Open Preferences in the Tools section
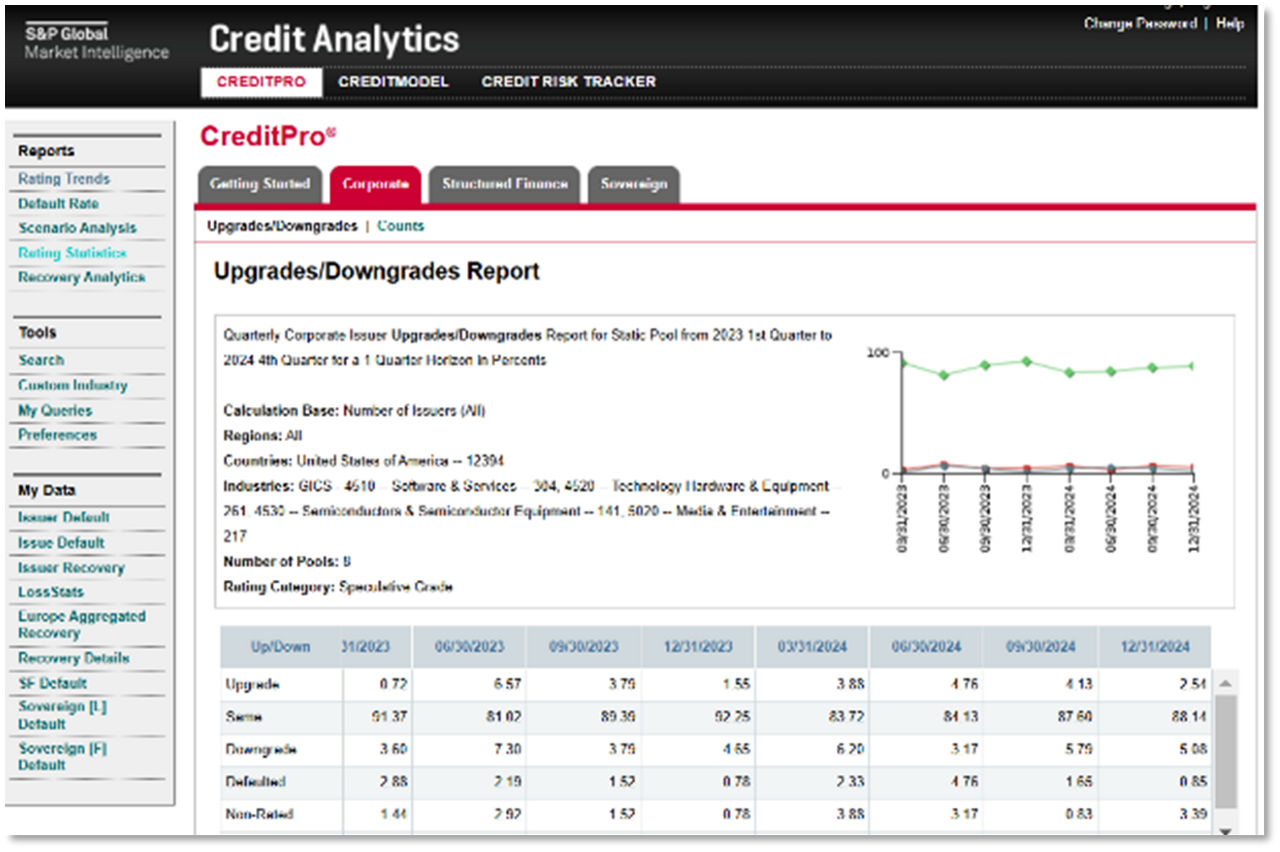This screenshot has height=852, width=1280. (x=57, y=435)
